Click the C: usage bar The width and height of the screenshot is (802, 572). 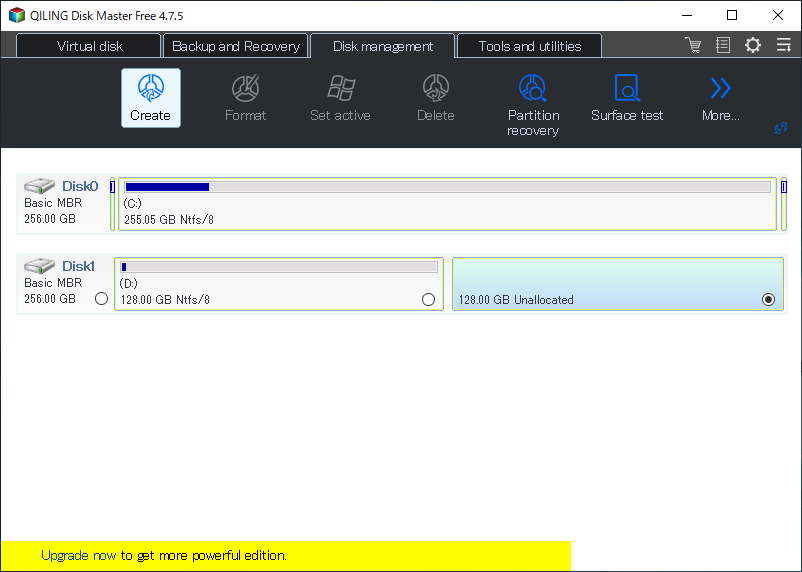tap(448, 187)
